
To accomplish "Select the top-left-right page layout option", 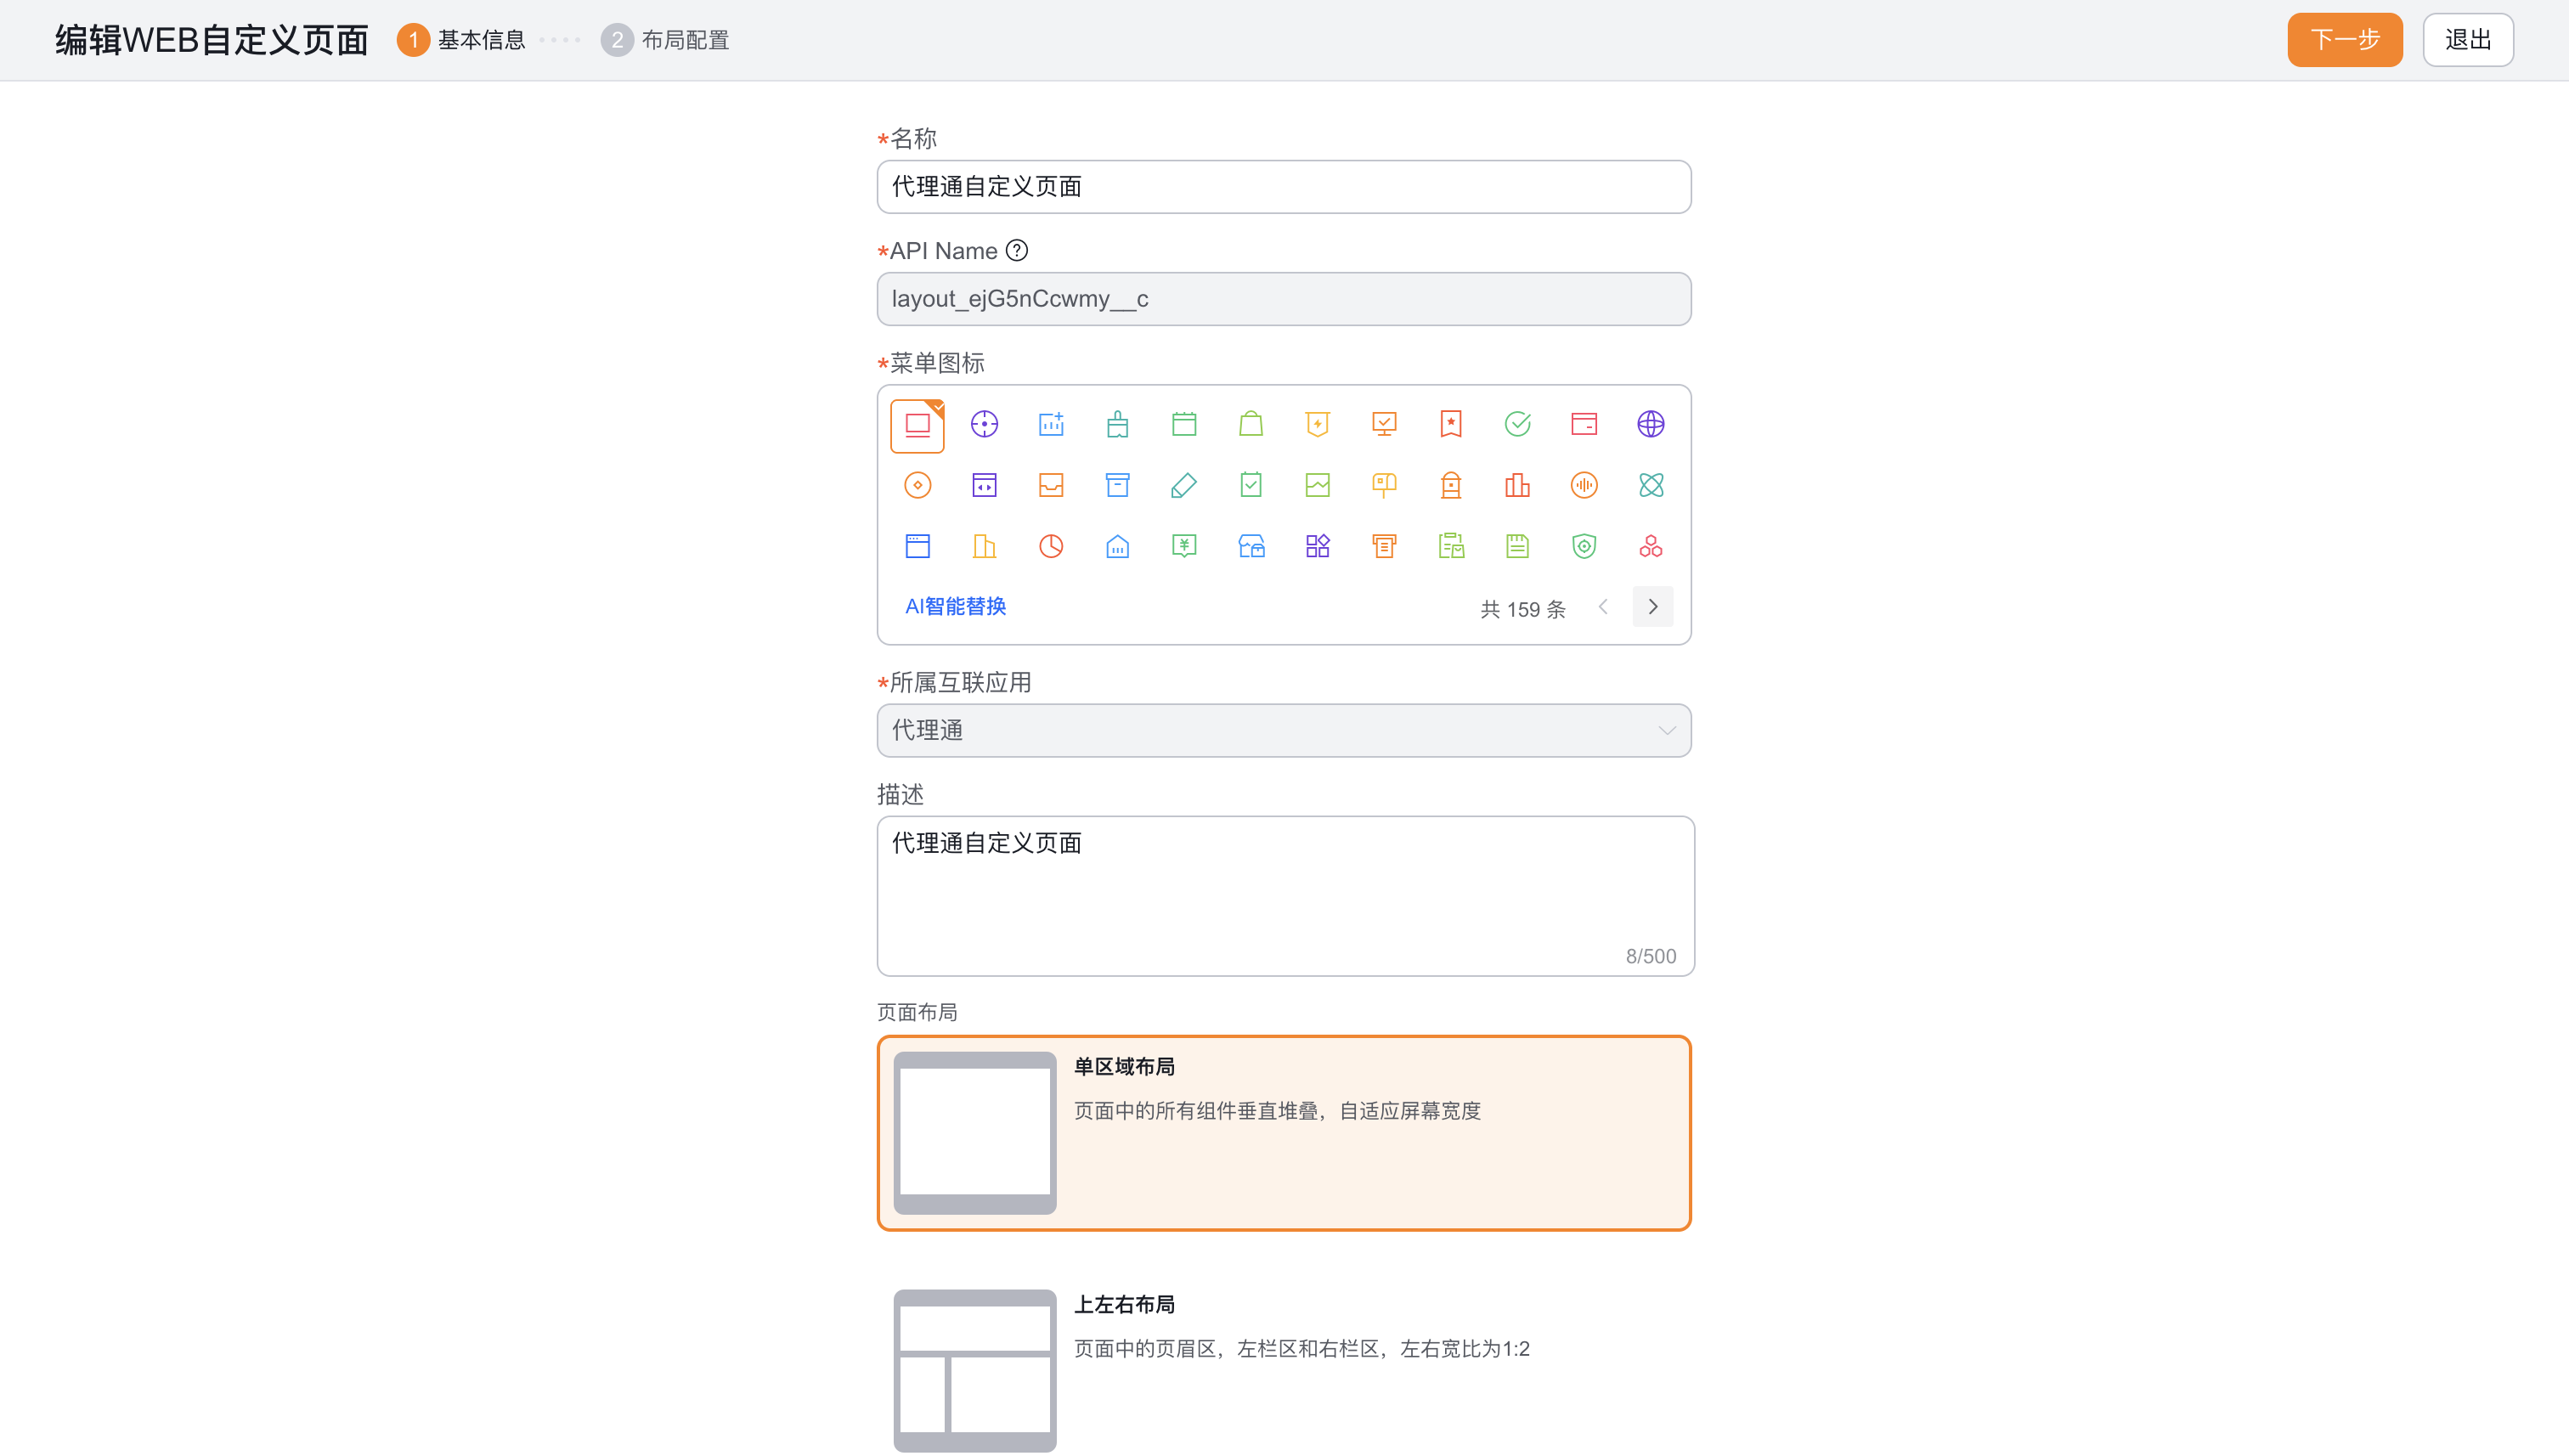I will (1283, 1369).
